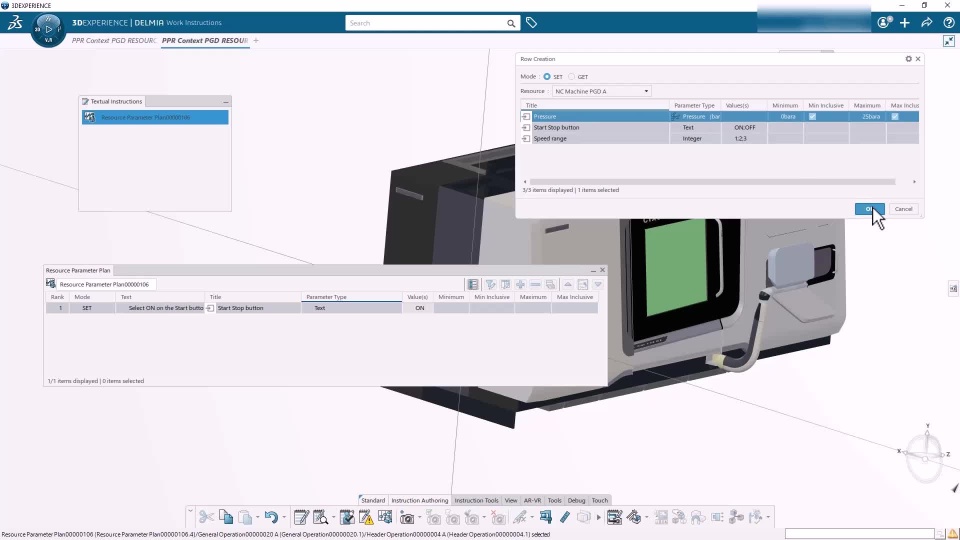
Task: Click the expand-view icon at top right corner
Action: click(949, 41)
